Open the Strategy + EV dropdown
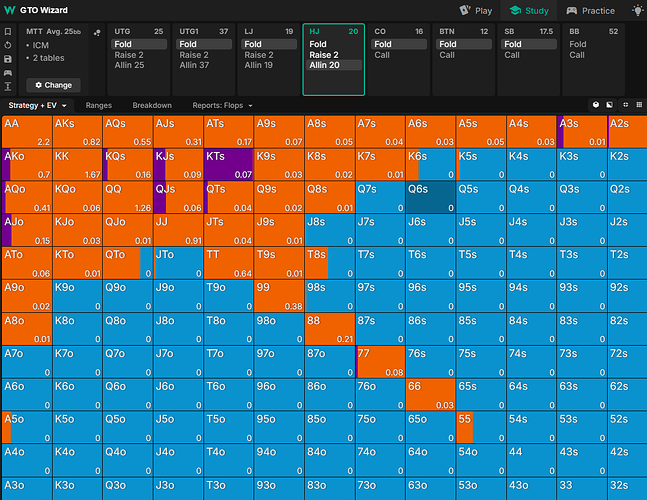647x500 pixels. click(x=38, y=105)
